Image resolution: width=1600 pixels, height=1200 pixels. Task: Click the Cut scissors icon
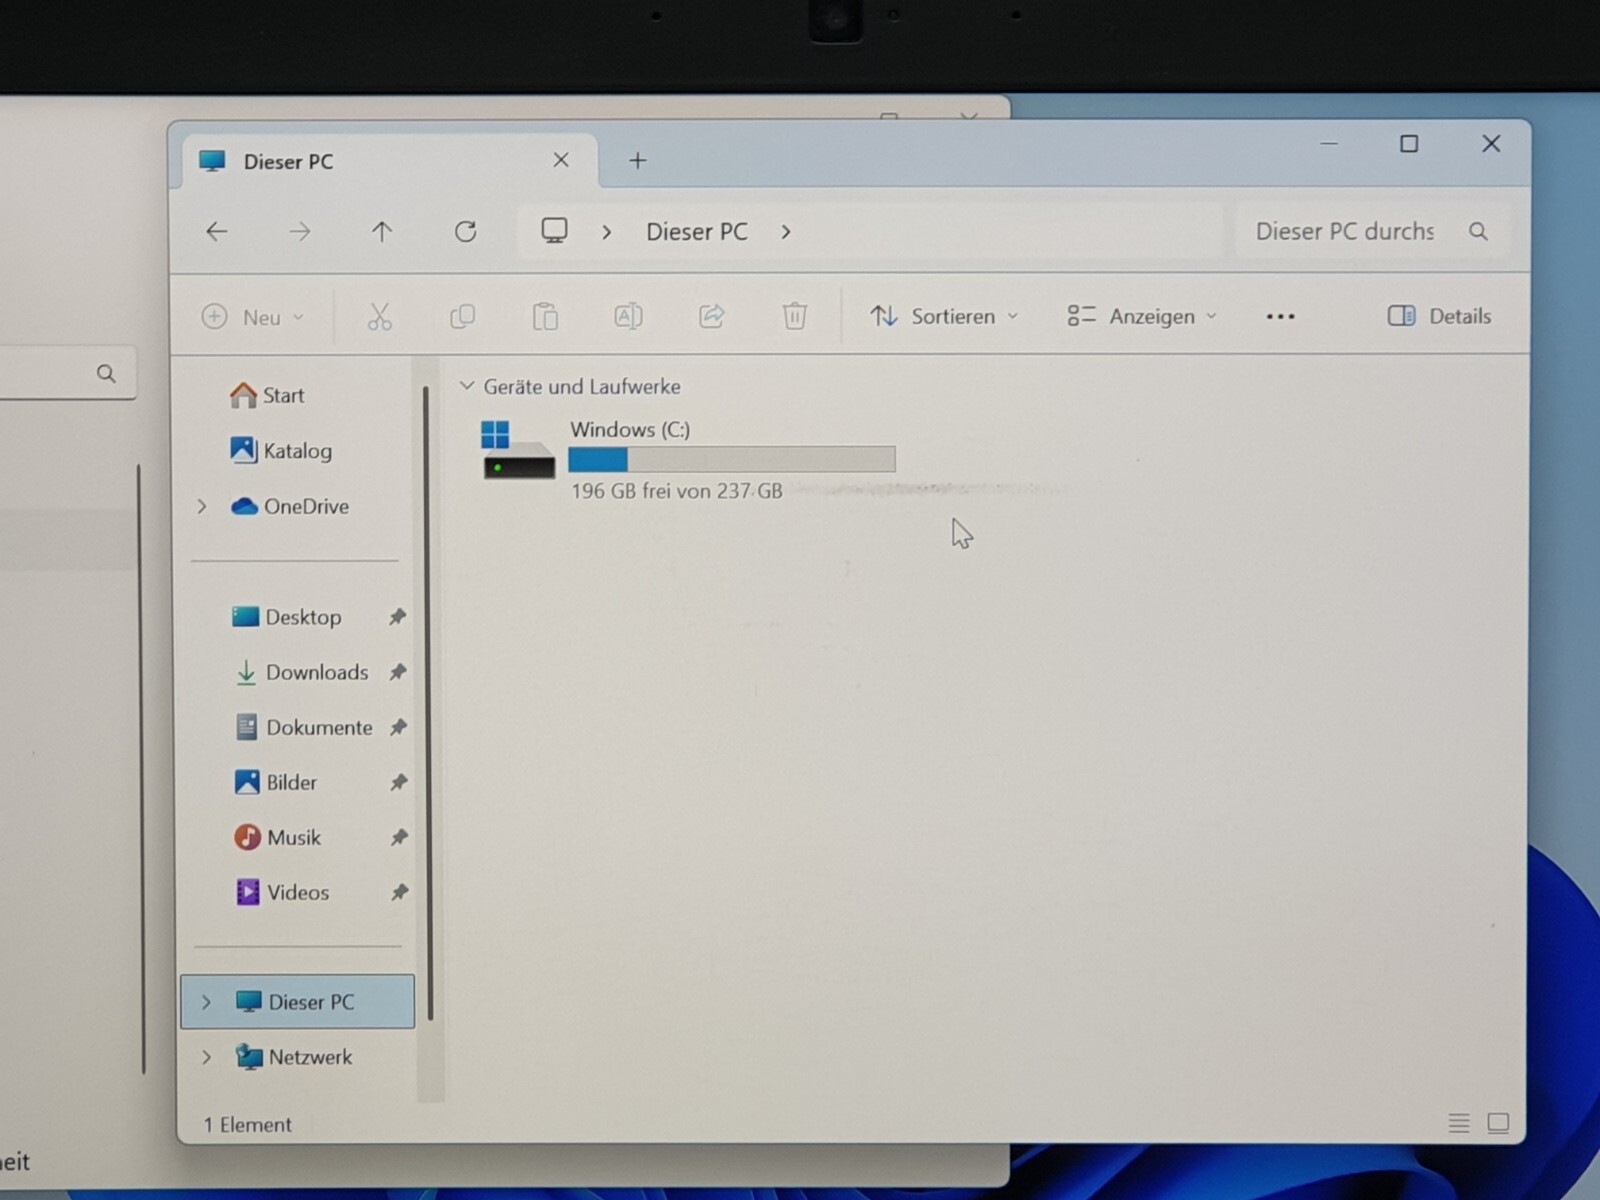click(x=380, y=317)
